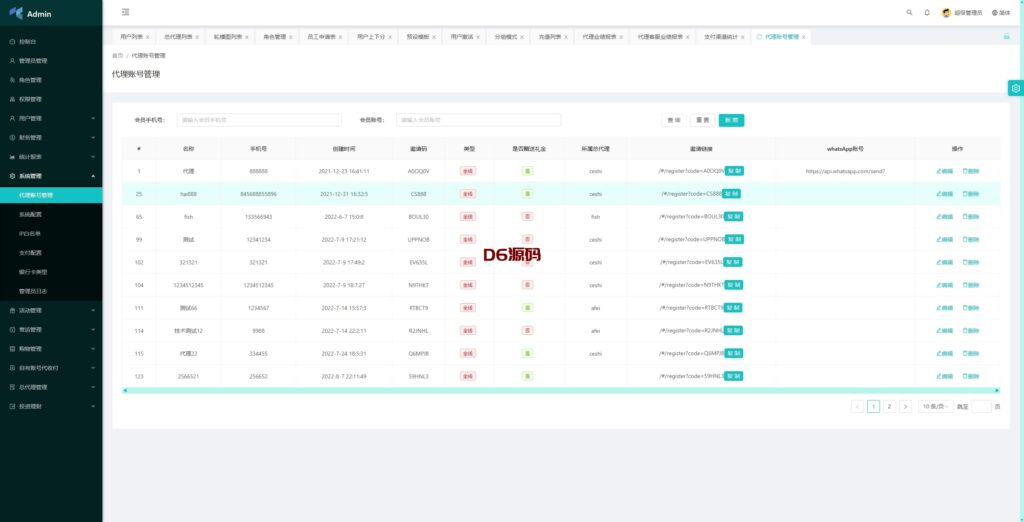Close the 用户列表 tab
1024x522 pixels.
click(x=148, y=37)
